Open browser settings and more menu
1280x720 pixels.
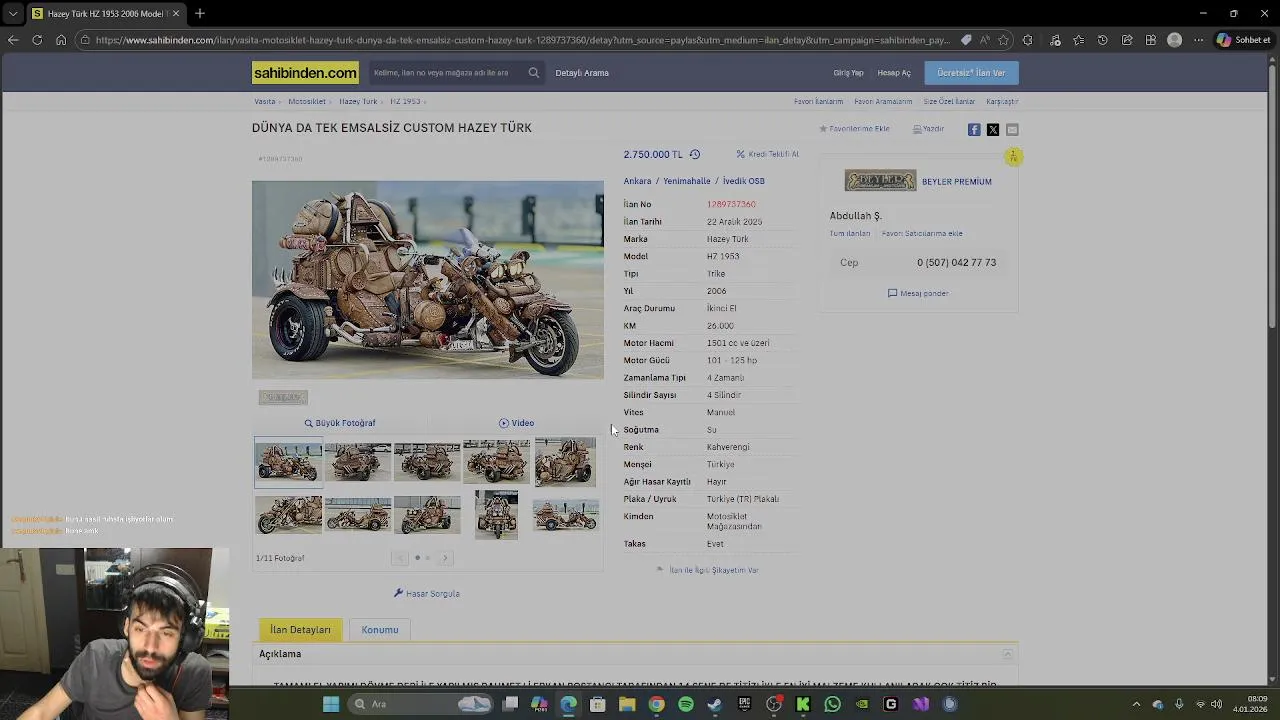pos(1199,40)
